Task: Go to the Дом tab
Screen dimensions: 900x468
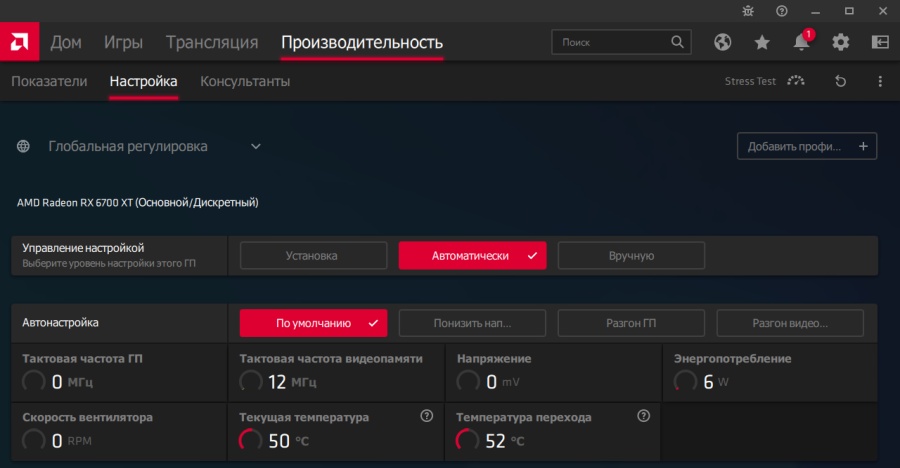Action: click(66, 42)
